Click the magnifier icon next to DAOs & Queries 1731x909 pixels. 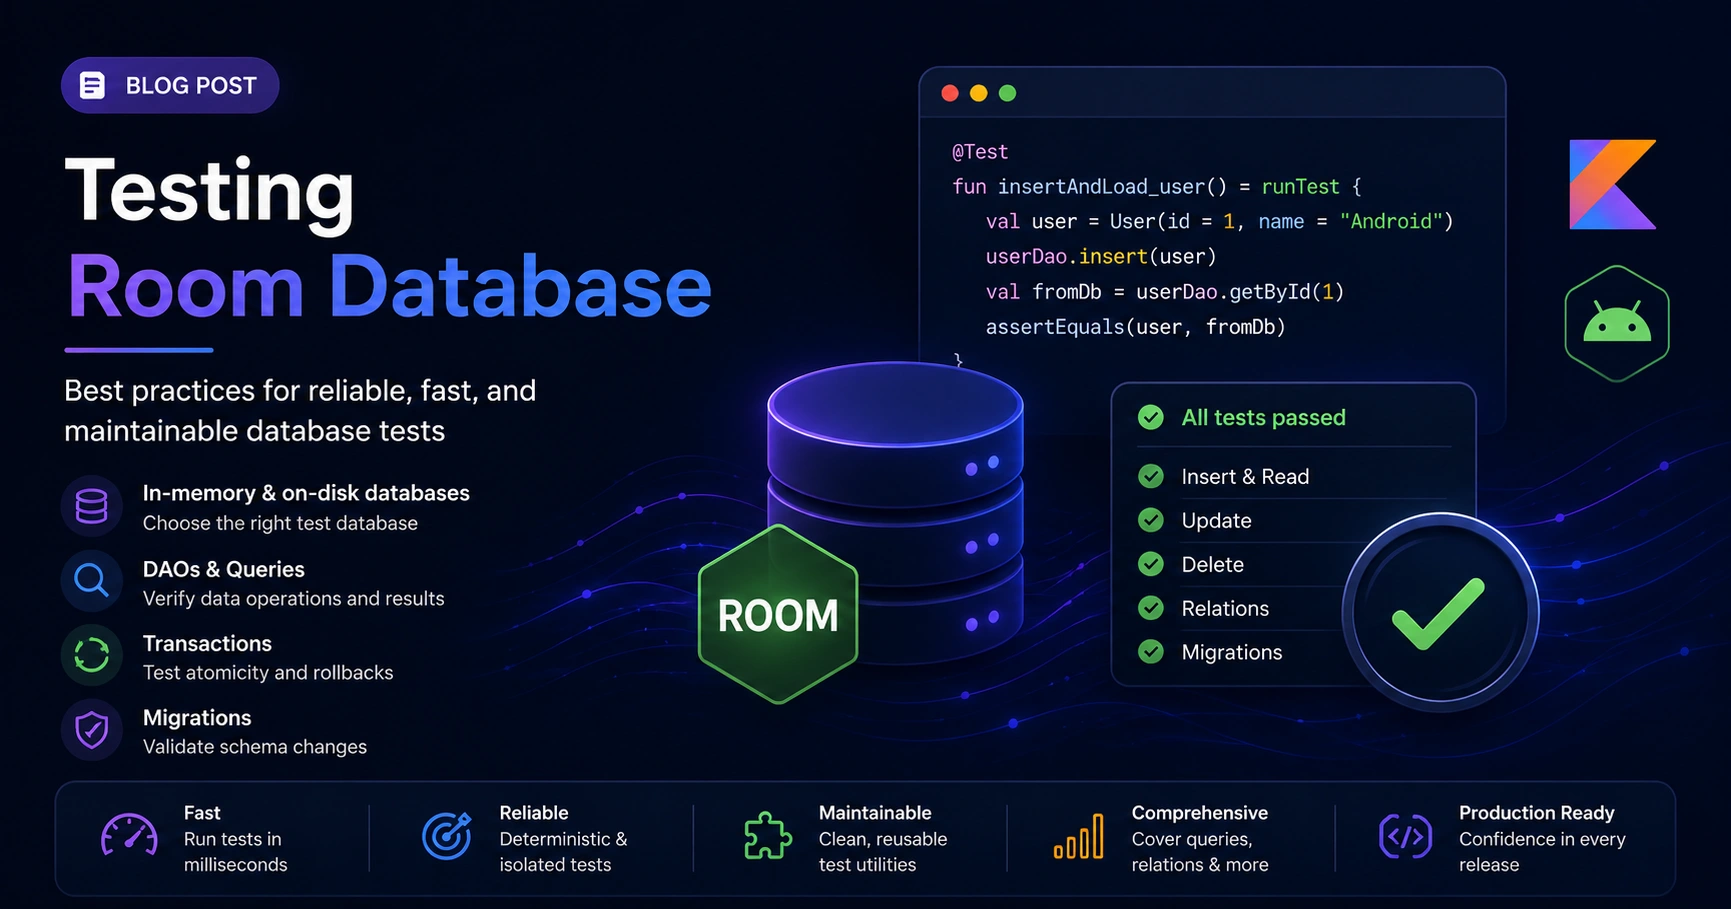click(x=92, y=581)
